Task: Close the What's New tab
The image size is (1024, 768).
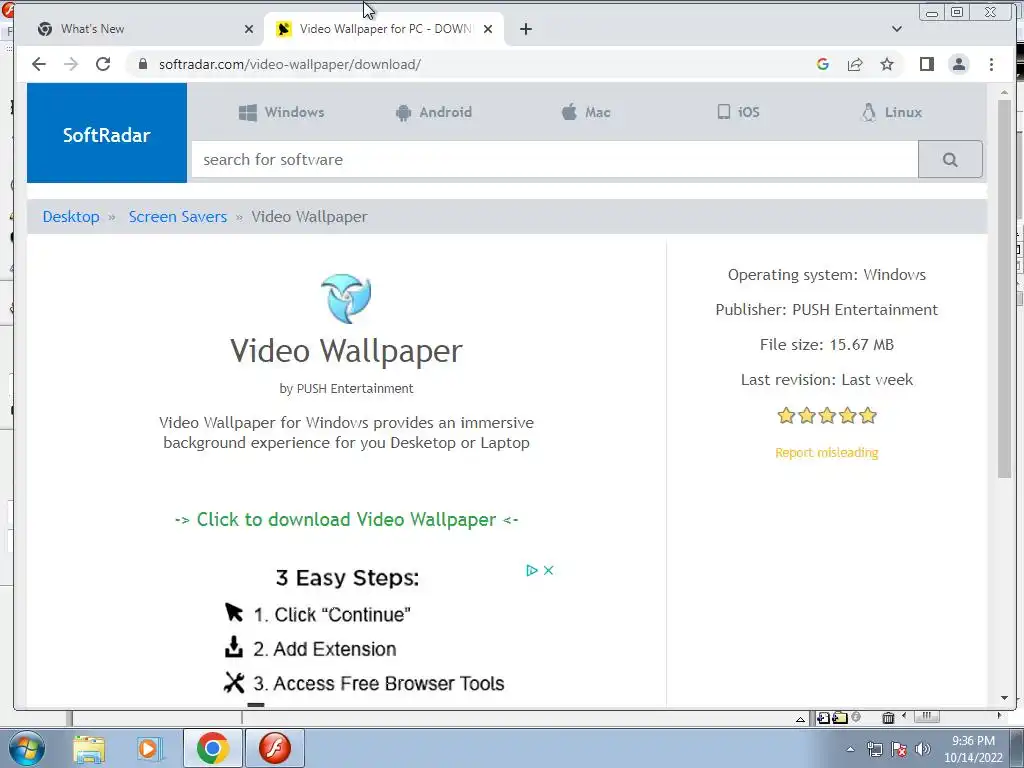Action: tap(249, 29)
